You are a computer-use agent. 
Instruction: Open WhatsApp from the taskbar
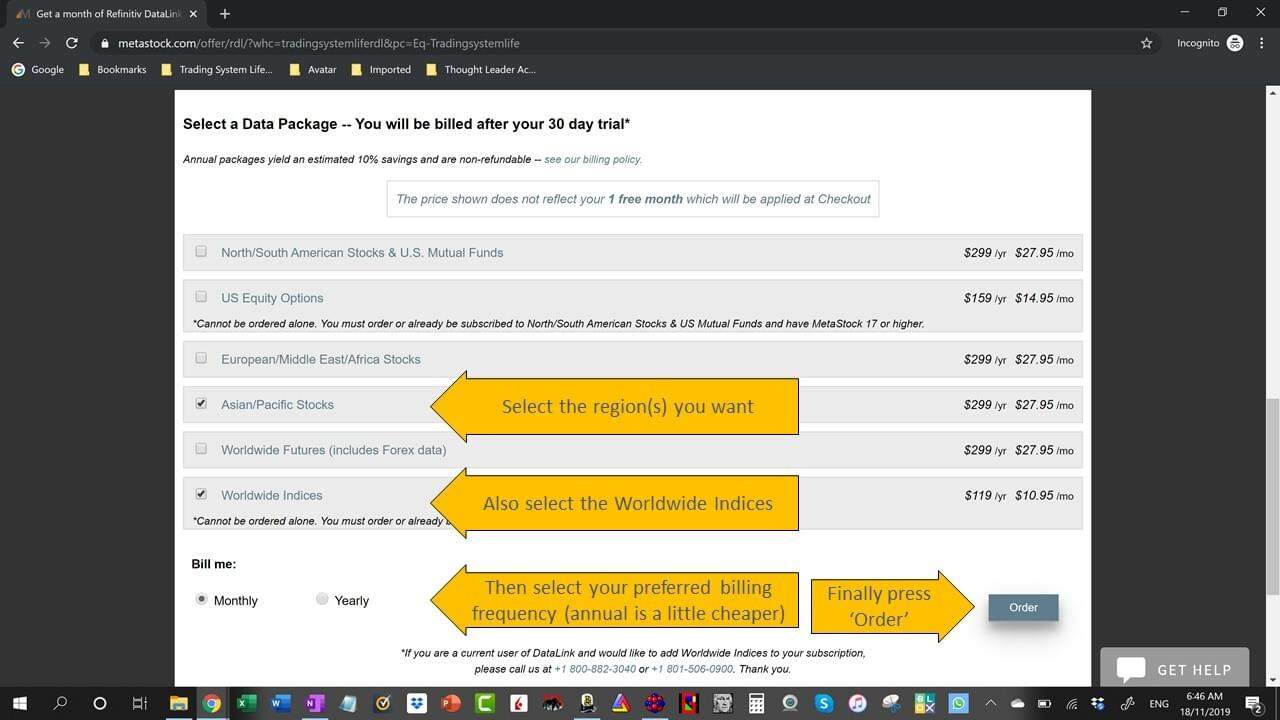[x=960, y=703]
